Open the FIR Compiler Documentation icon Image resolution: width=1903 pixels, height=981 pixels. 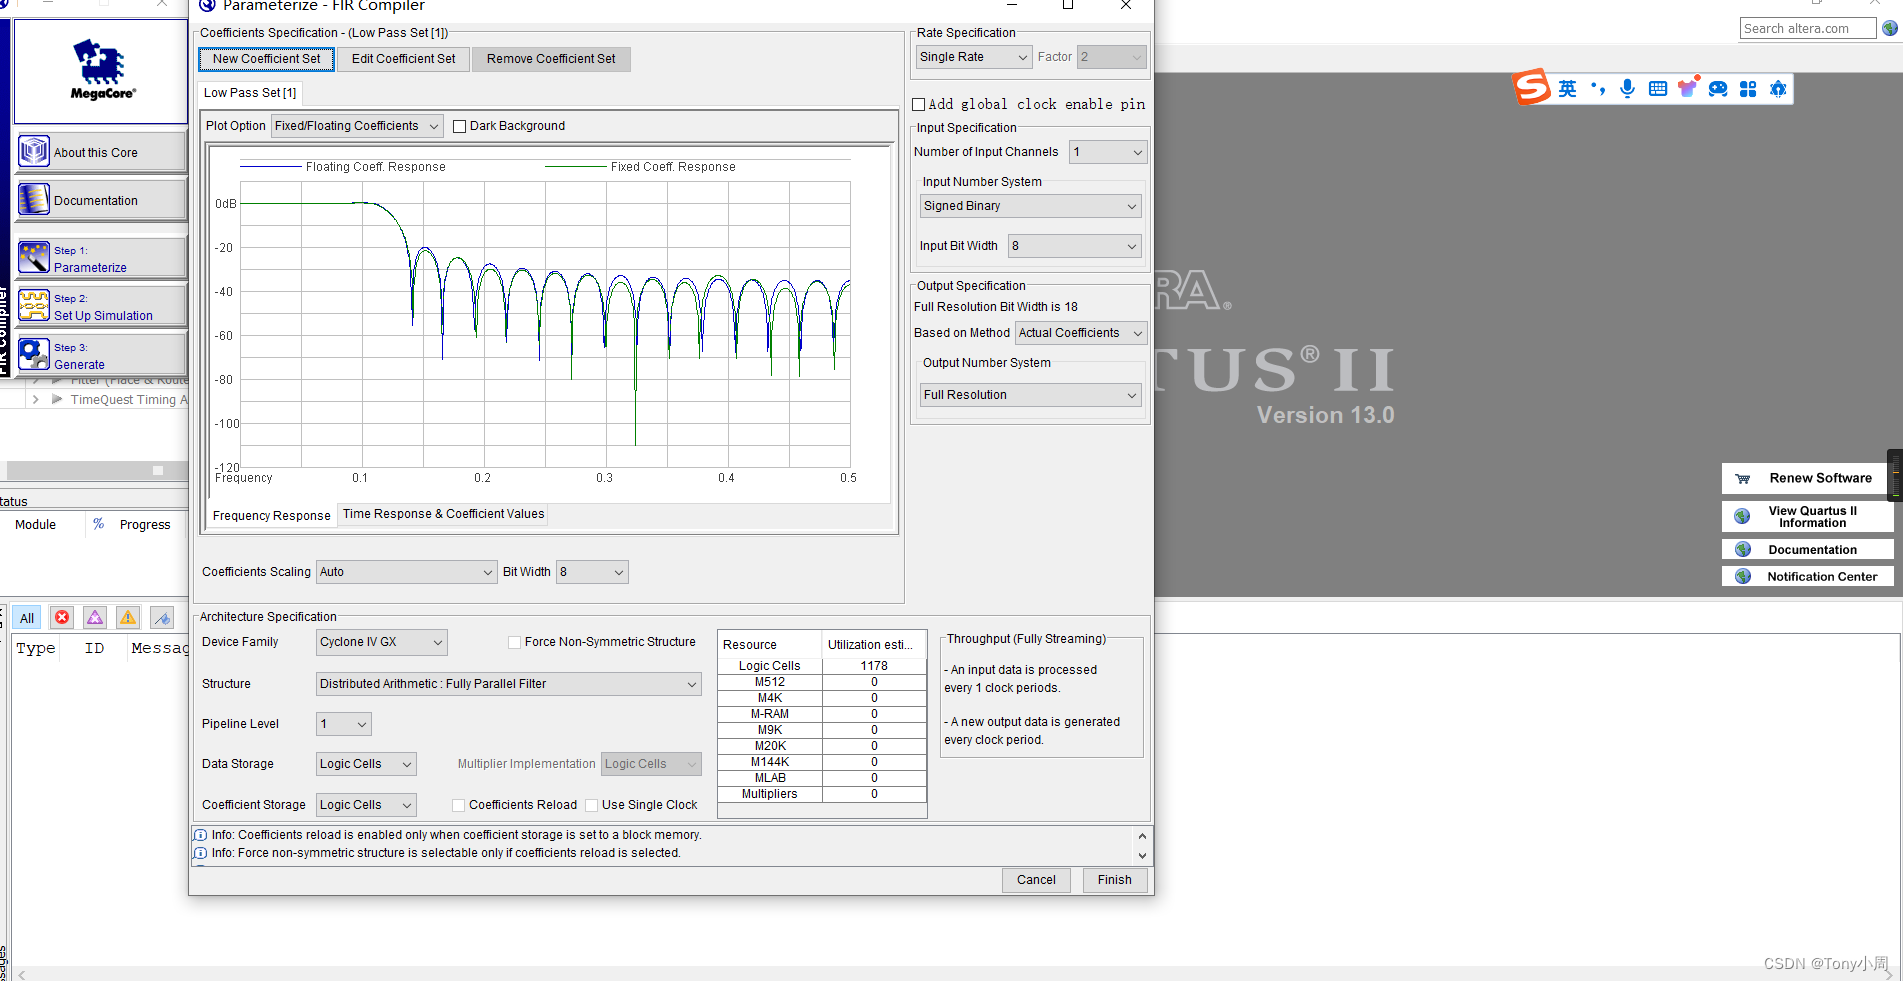click(33, 199)
